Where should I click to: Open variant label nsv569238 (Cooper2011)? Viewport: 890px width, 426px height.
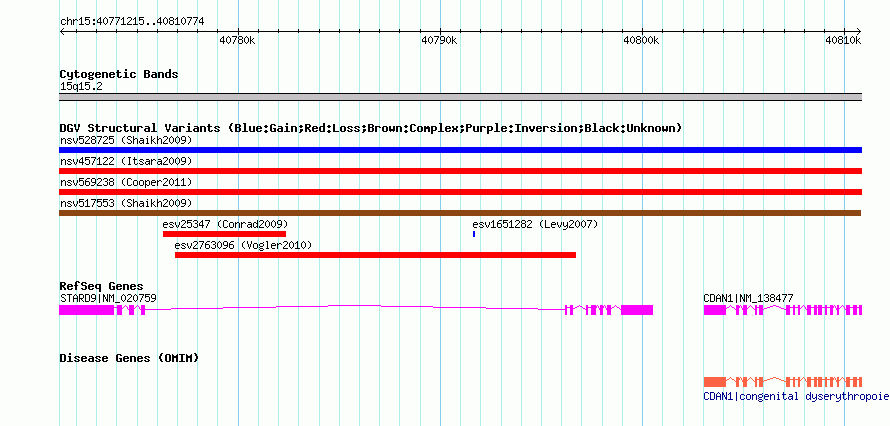(x=126, y=182)
